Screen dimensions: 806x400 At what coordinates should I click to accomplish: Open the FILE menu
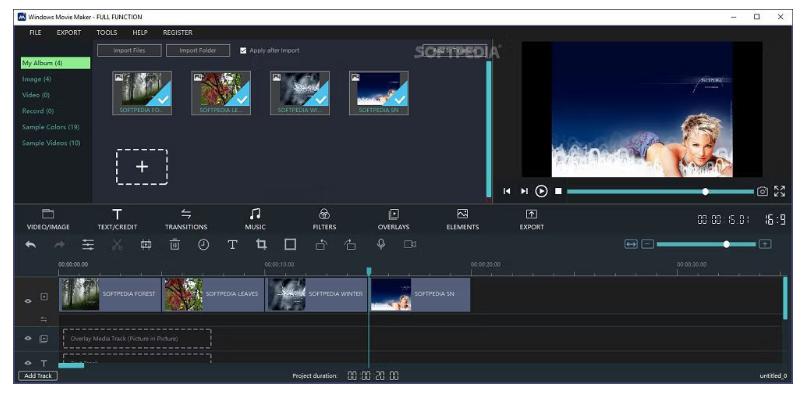[35, 32]
